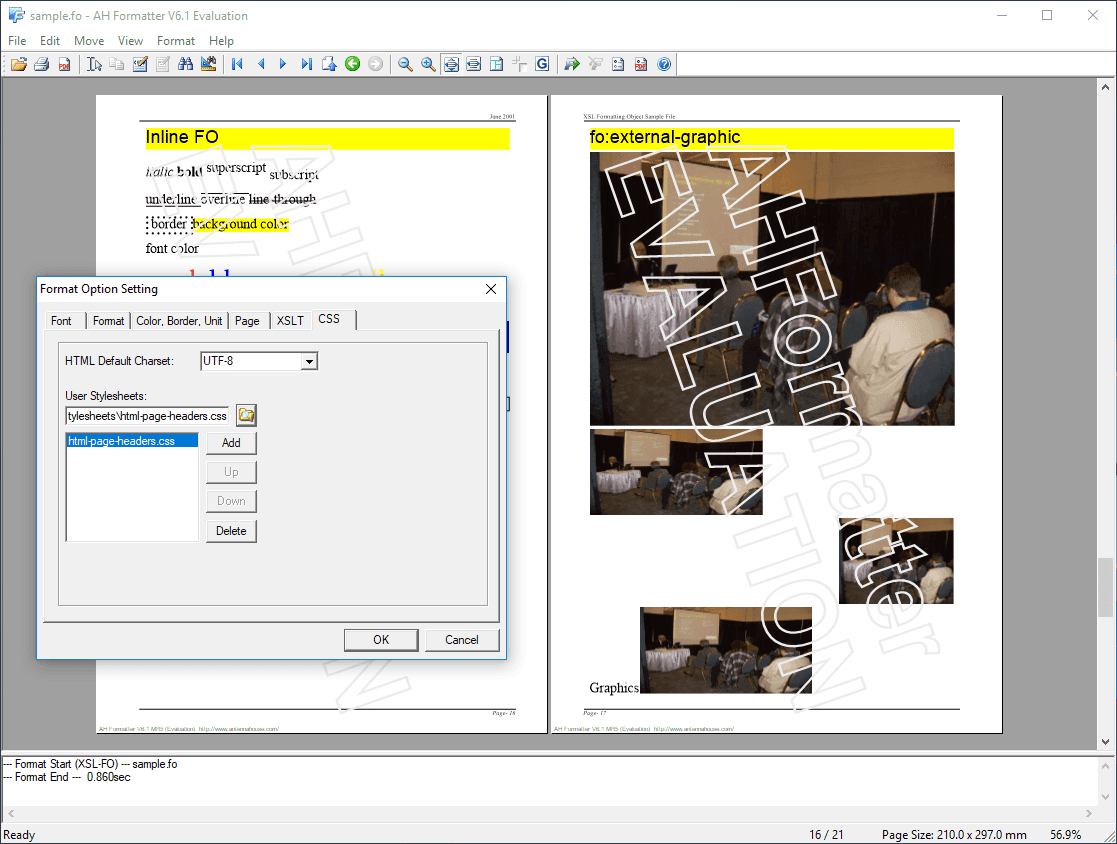This screenshot has width=1117, height=844.
Task: Click the edit document icon with pencil
Action: point(140,64)
